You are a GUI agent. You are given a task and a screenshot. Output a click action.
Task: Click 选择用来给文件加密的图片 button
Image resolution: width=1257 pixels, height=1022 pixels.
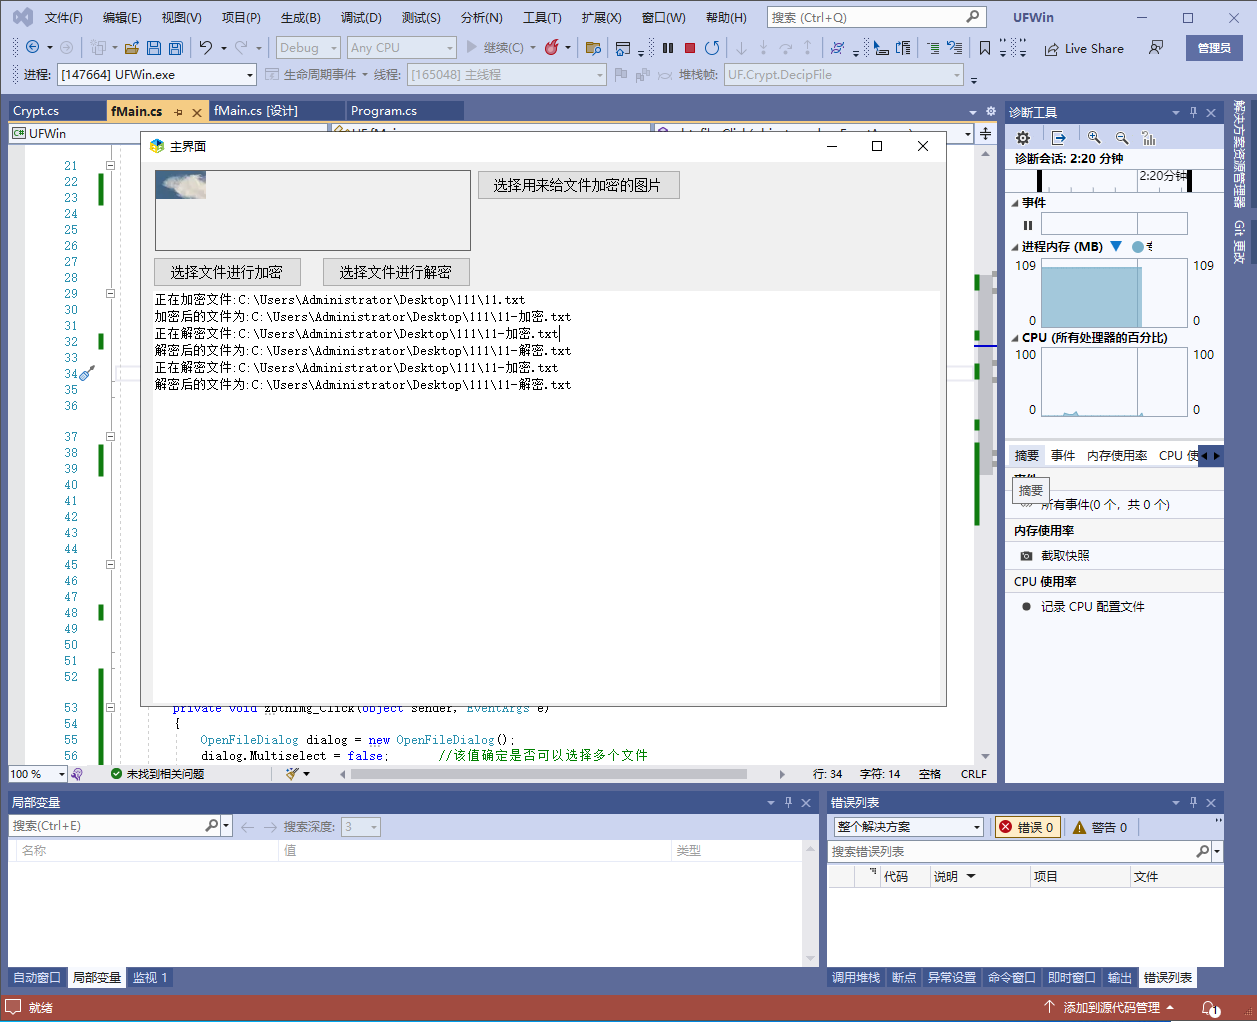point(578,185)
